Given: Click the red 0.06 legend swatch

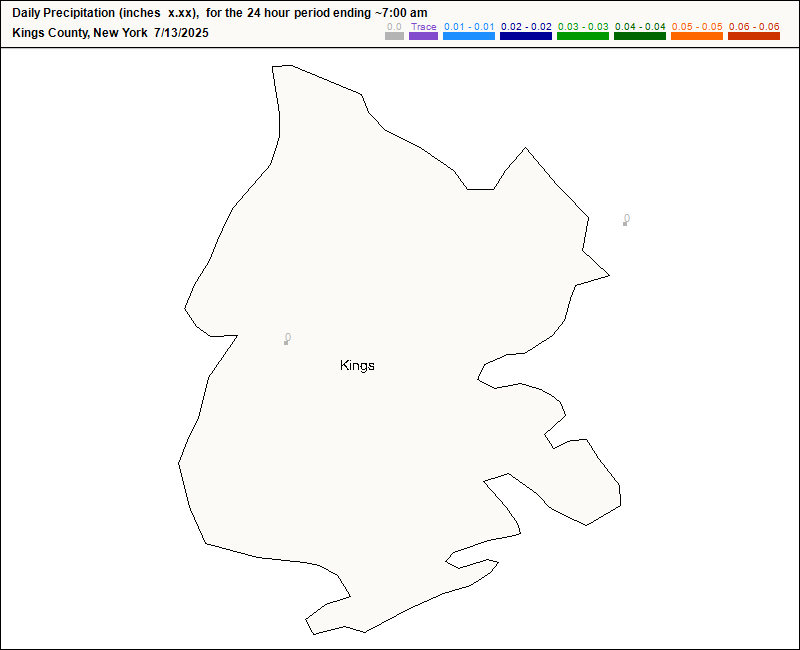Looking at the screenshot, I should [754, 36].
